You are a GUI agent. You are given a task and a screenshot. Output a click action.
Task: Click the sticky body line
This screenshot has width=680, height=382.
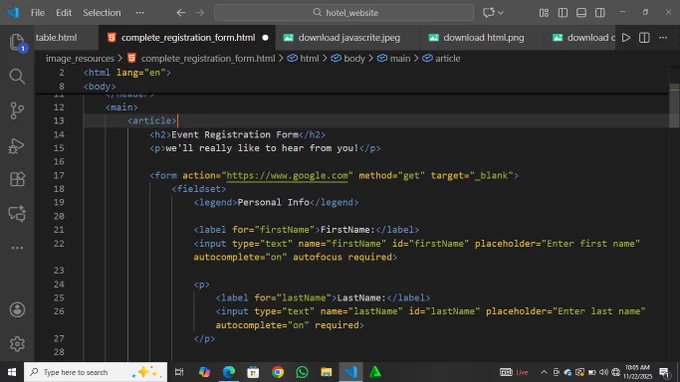pos(100,86)
